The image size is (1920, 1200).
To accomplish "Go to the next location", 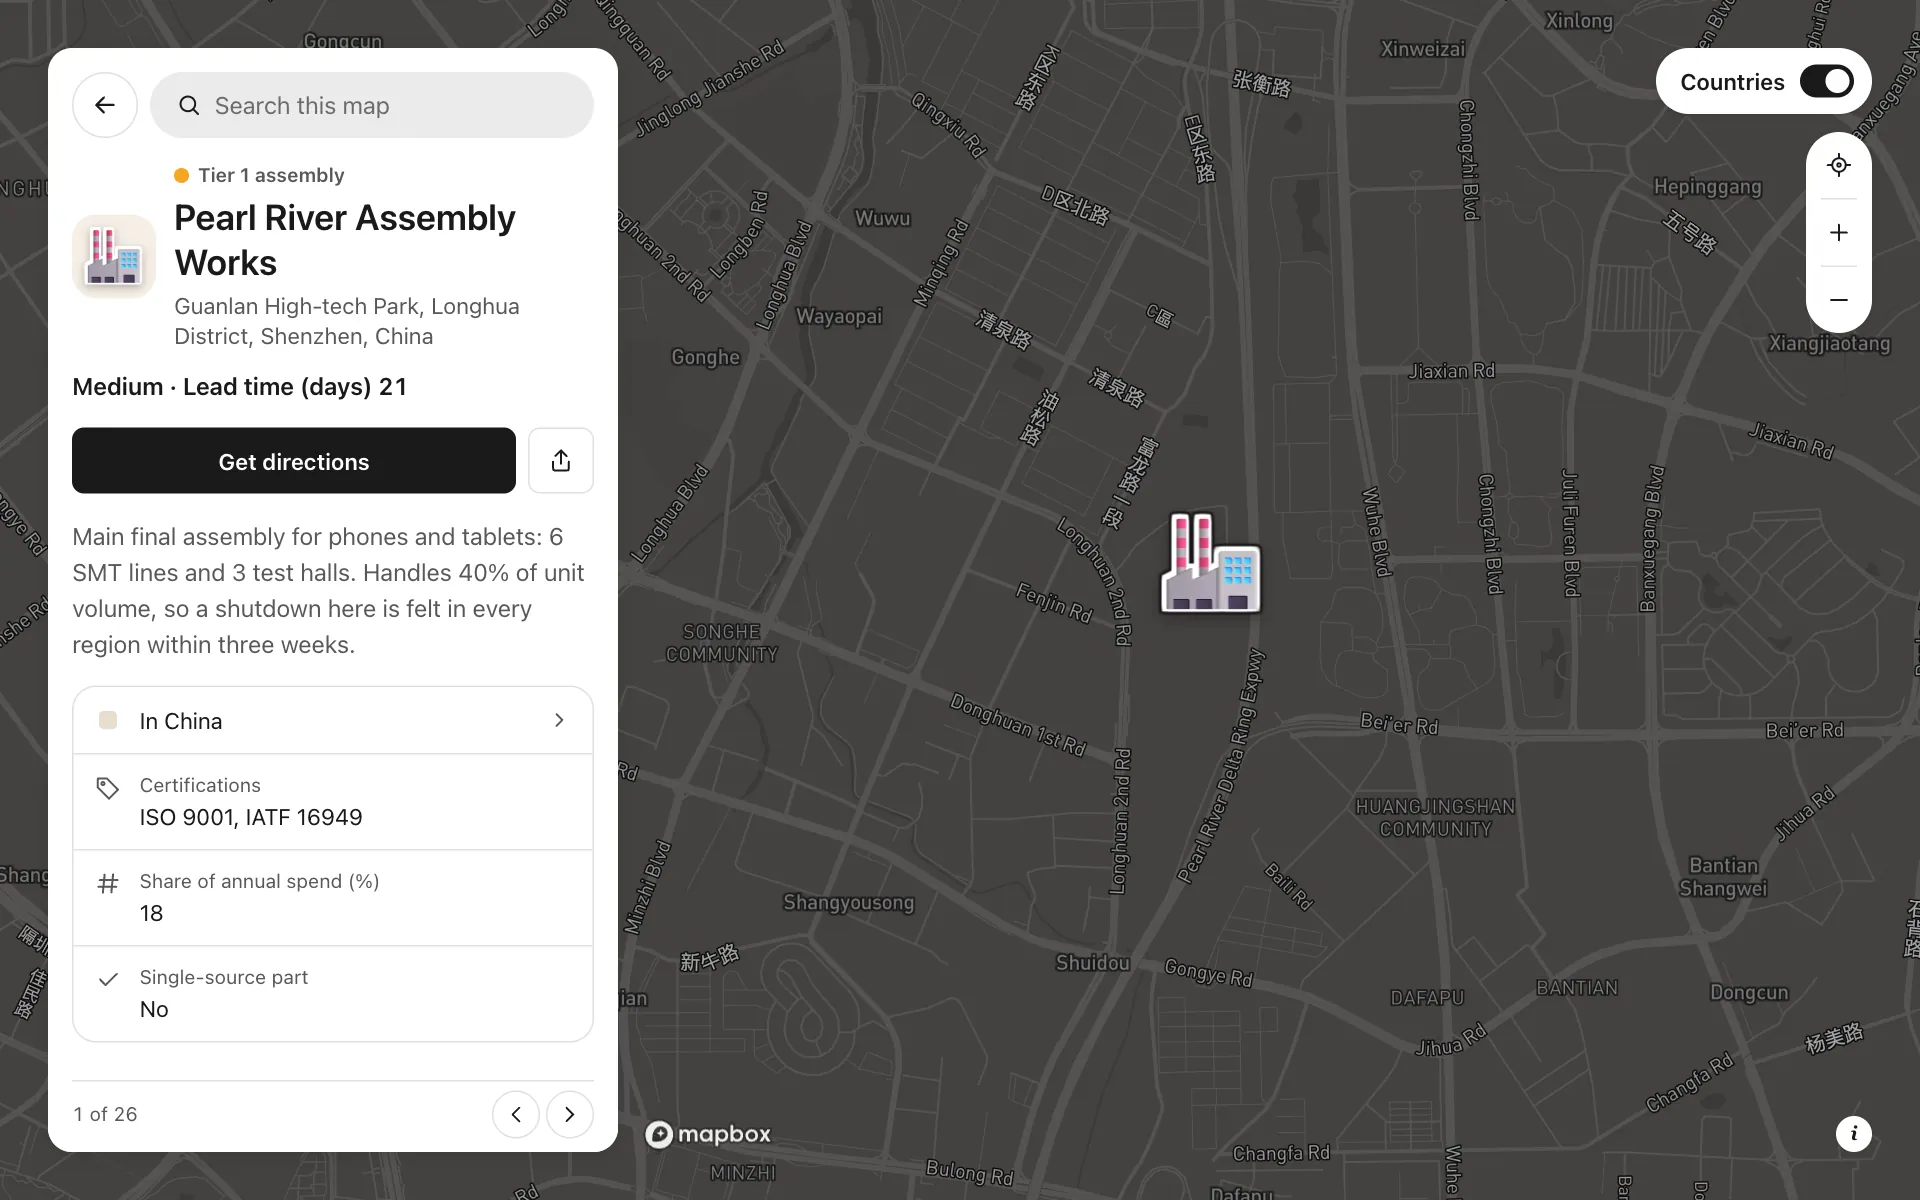I will [570, 1114].
